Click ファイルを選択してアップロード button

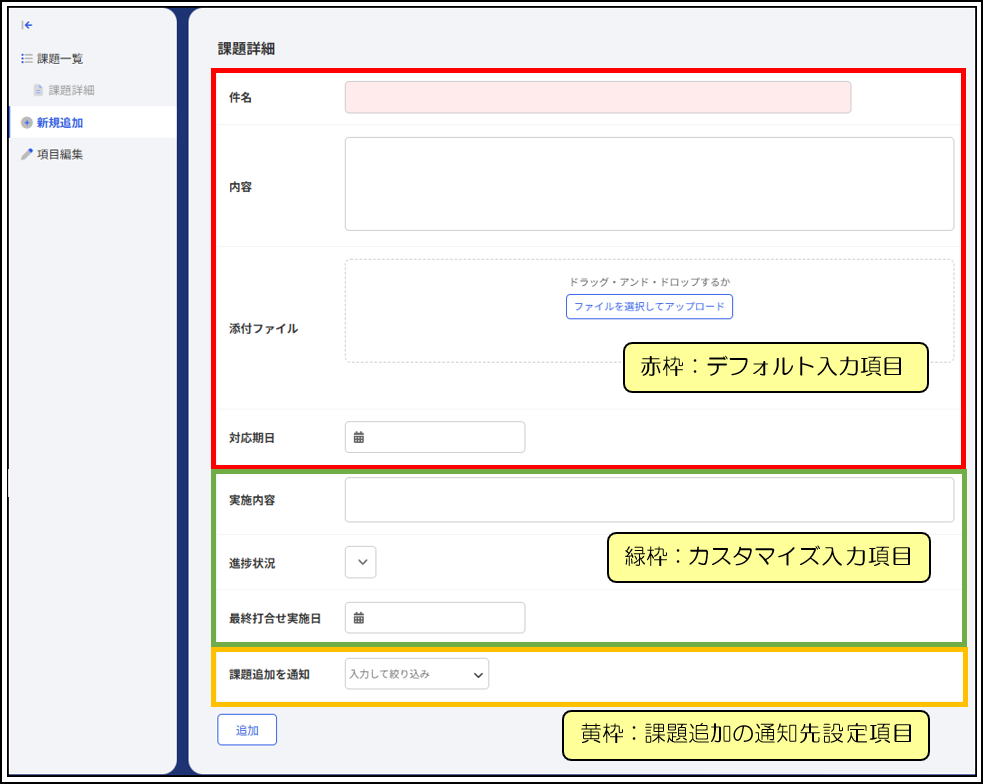(649, 306)
